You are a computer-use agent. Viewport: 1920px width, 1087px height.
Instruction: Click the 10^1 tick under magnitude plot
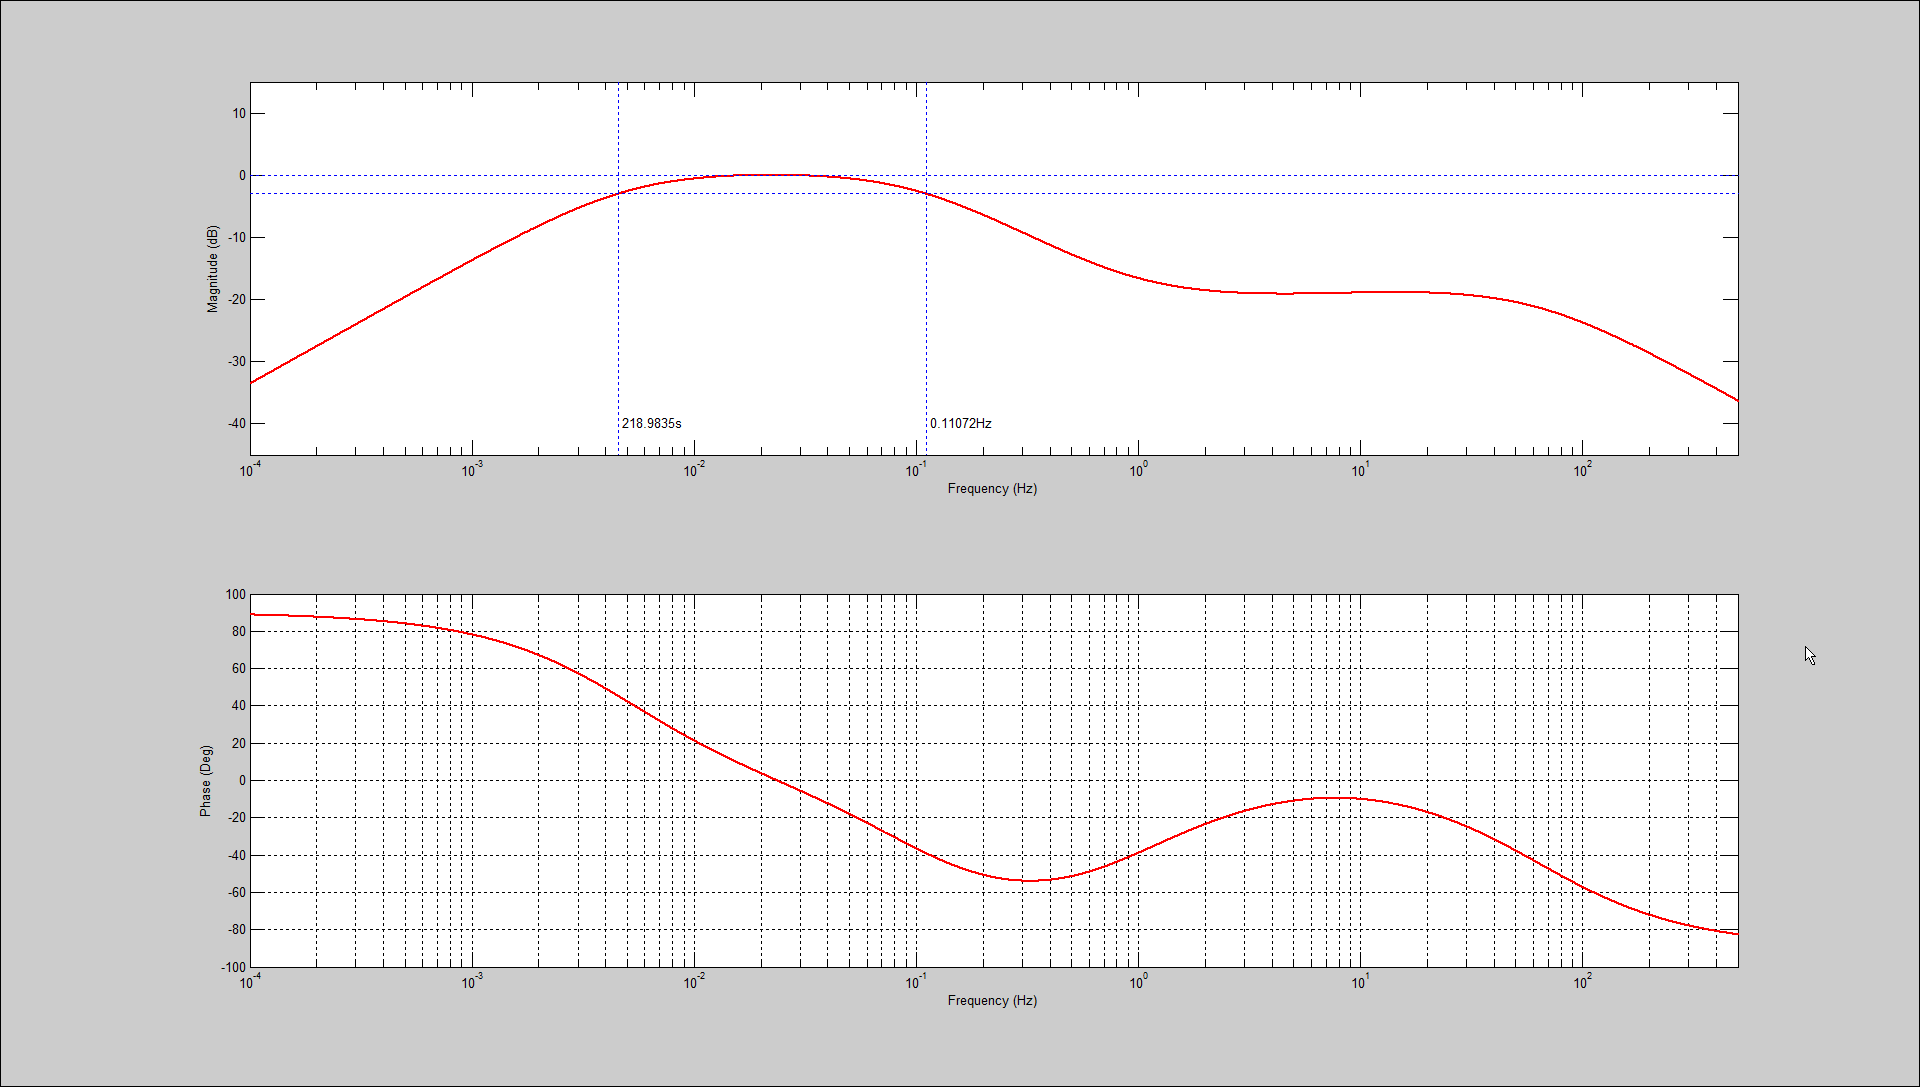click(x=1360, y=470)
